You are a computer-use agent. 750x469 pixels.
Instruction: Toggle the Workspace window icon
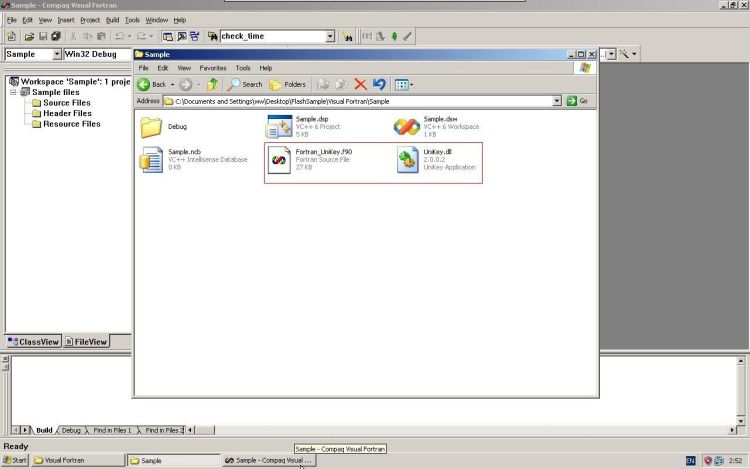coord(167,36)
